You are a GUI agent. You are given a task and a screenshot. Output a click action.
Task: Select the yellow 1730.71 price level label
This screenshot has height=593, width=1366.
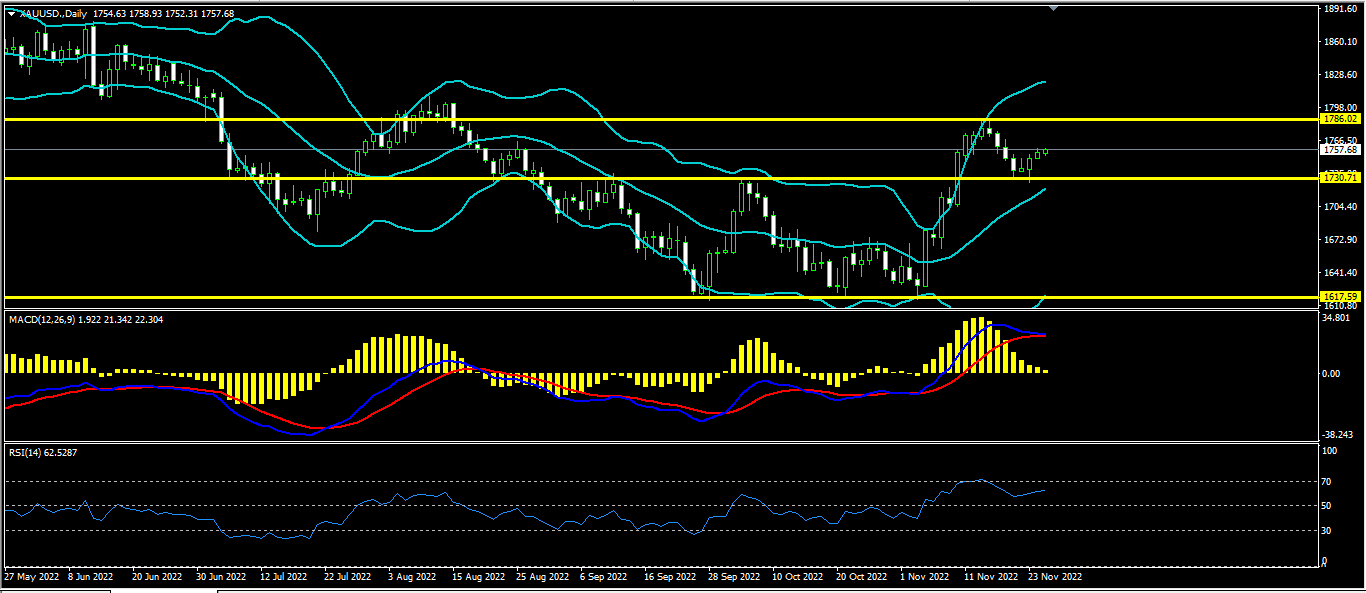click(1339, 178)
